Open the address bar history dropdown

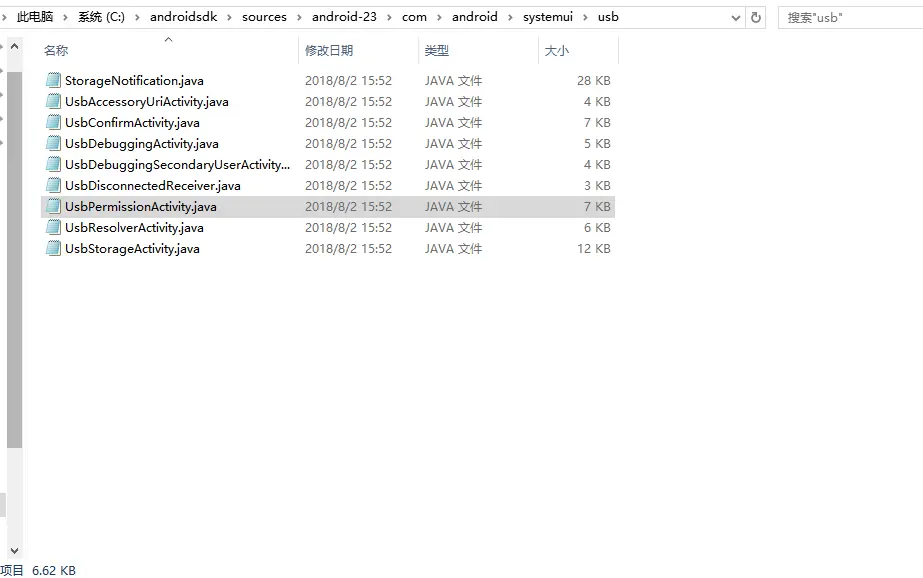tap(735, 18)
